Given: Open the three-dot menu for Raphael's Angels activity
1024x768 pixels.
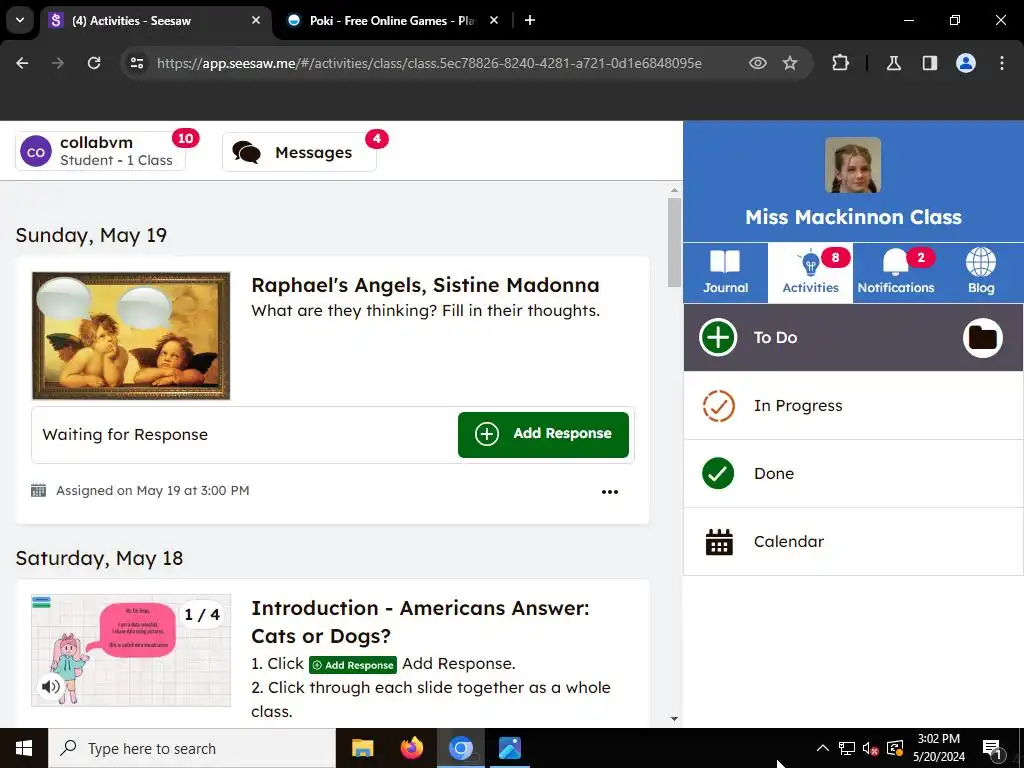Looking at the screenshot, I should click(x=609, y=492).
